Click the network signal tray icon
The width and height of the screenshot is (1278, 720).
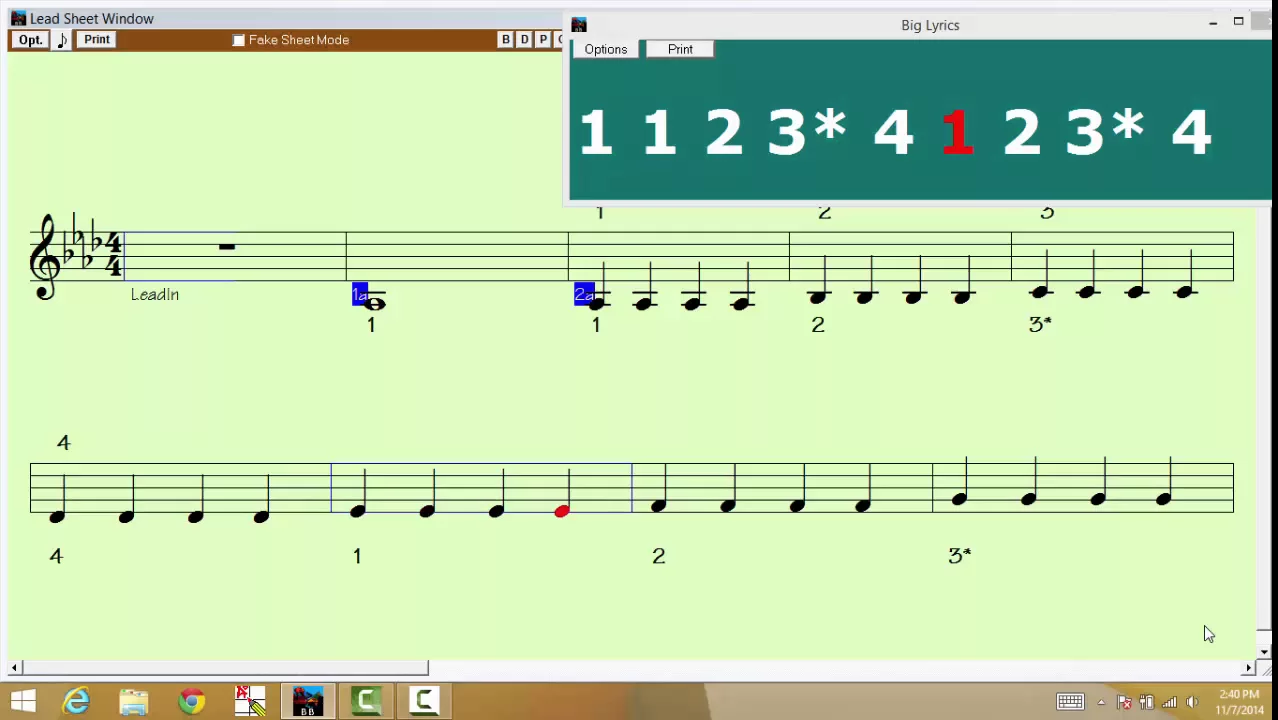point(1169,702)
